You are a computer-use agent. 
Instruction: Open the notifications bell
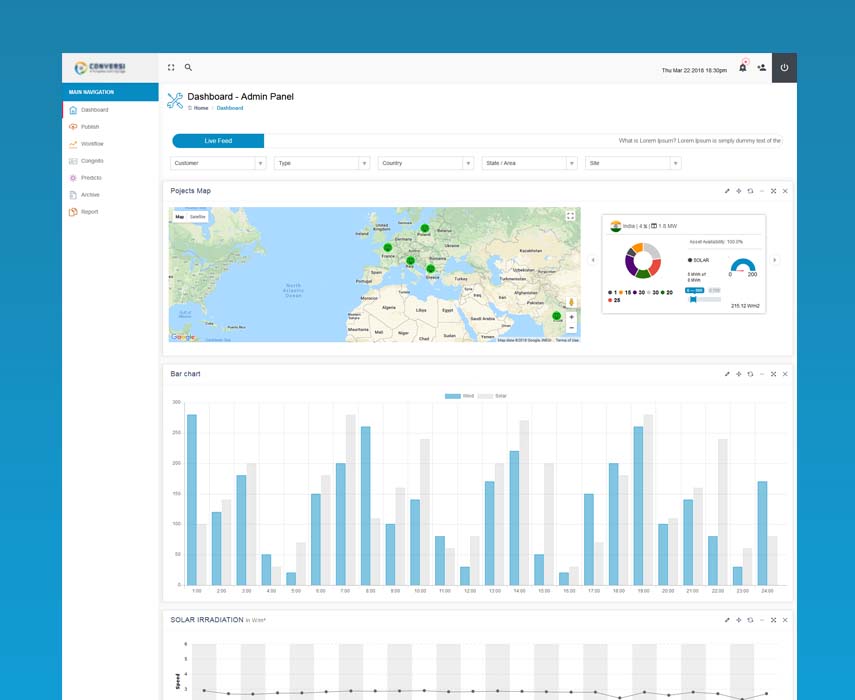742,68
